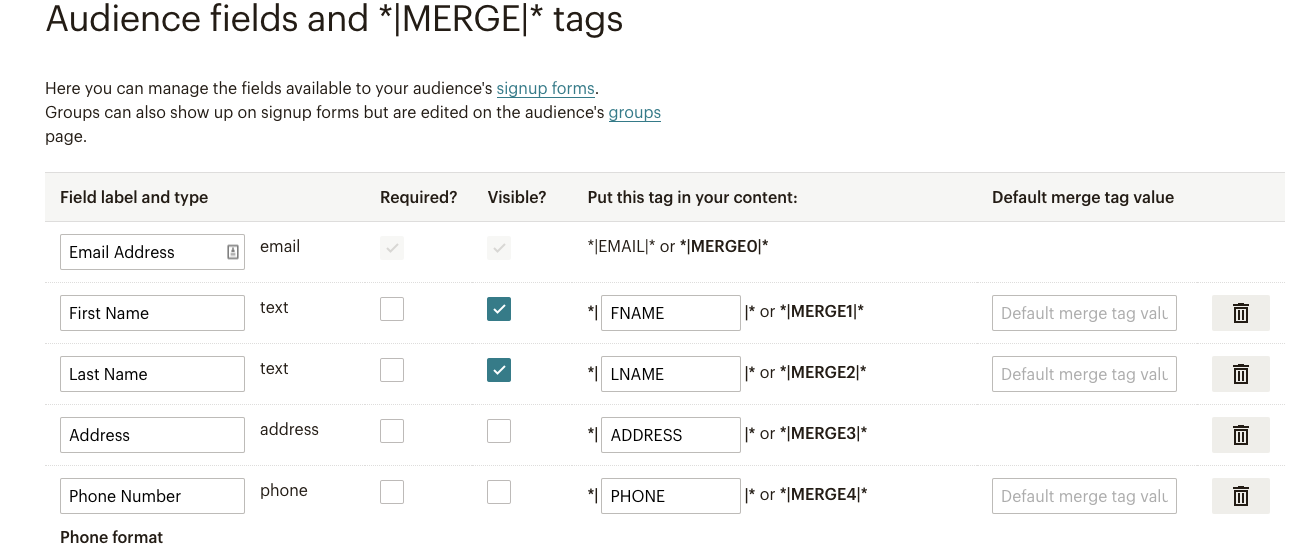Click the First Name label input
Image resolution: width=1292 pixels, height=548 pixels.
pyautogui.click(x=152, y=313)
